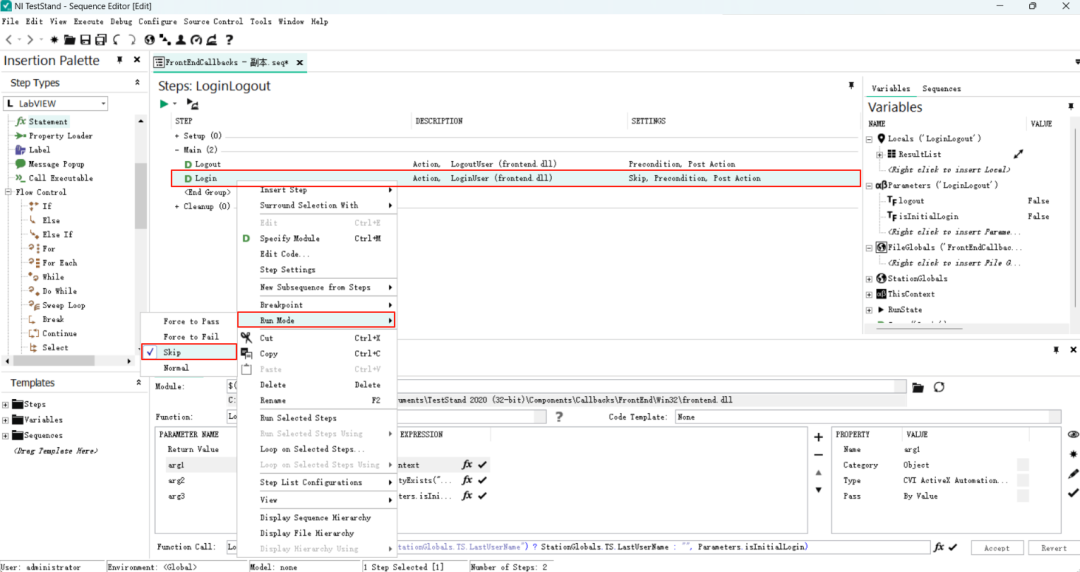The image size is (1080, 572).
Task: Click the Insertion Palette horizontal scrollbar
Action: pos(54,360)
